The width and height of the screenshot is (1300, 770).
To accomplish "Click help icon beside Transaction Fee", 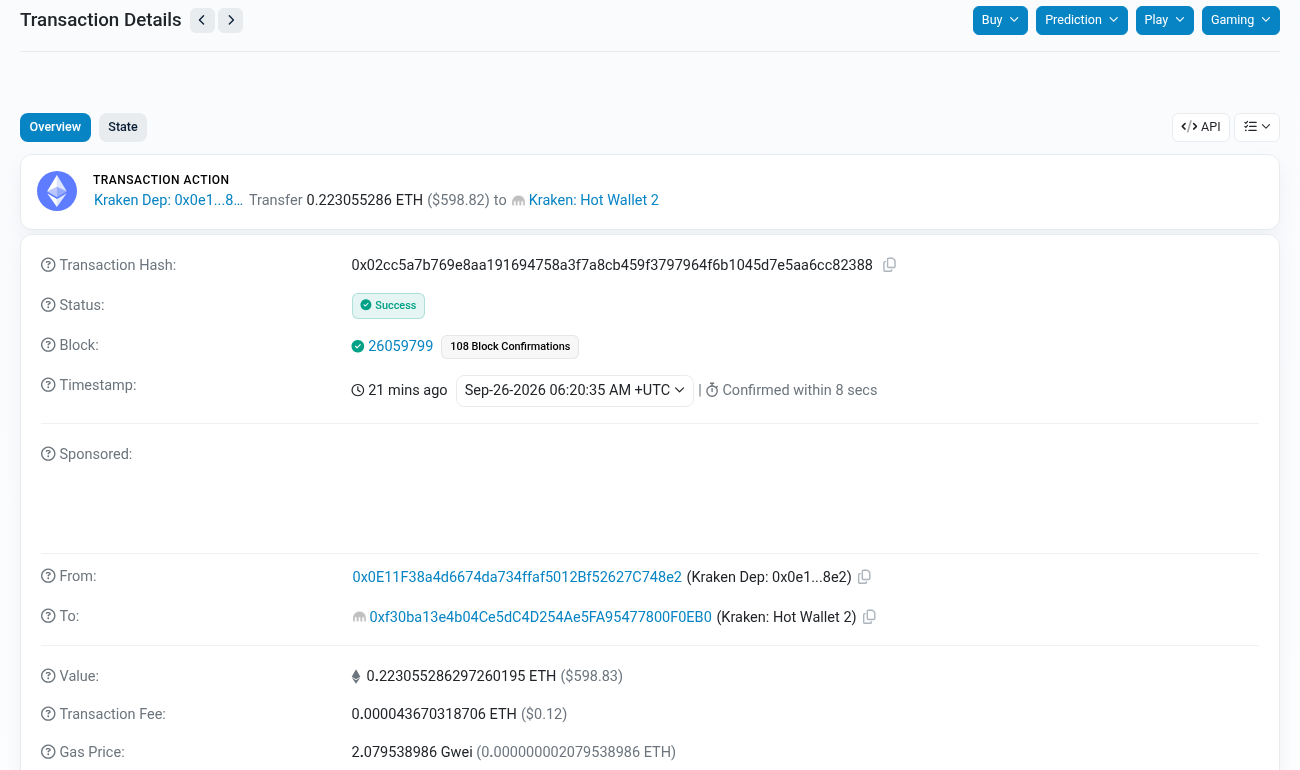I will click(48, 714).
